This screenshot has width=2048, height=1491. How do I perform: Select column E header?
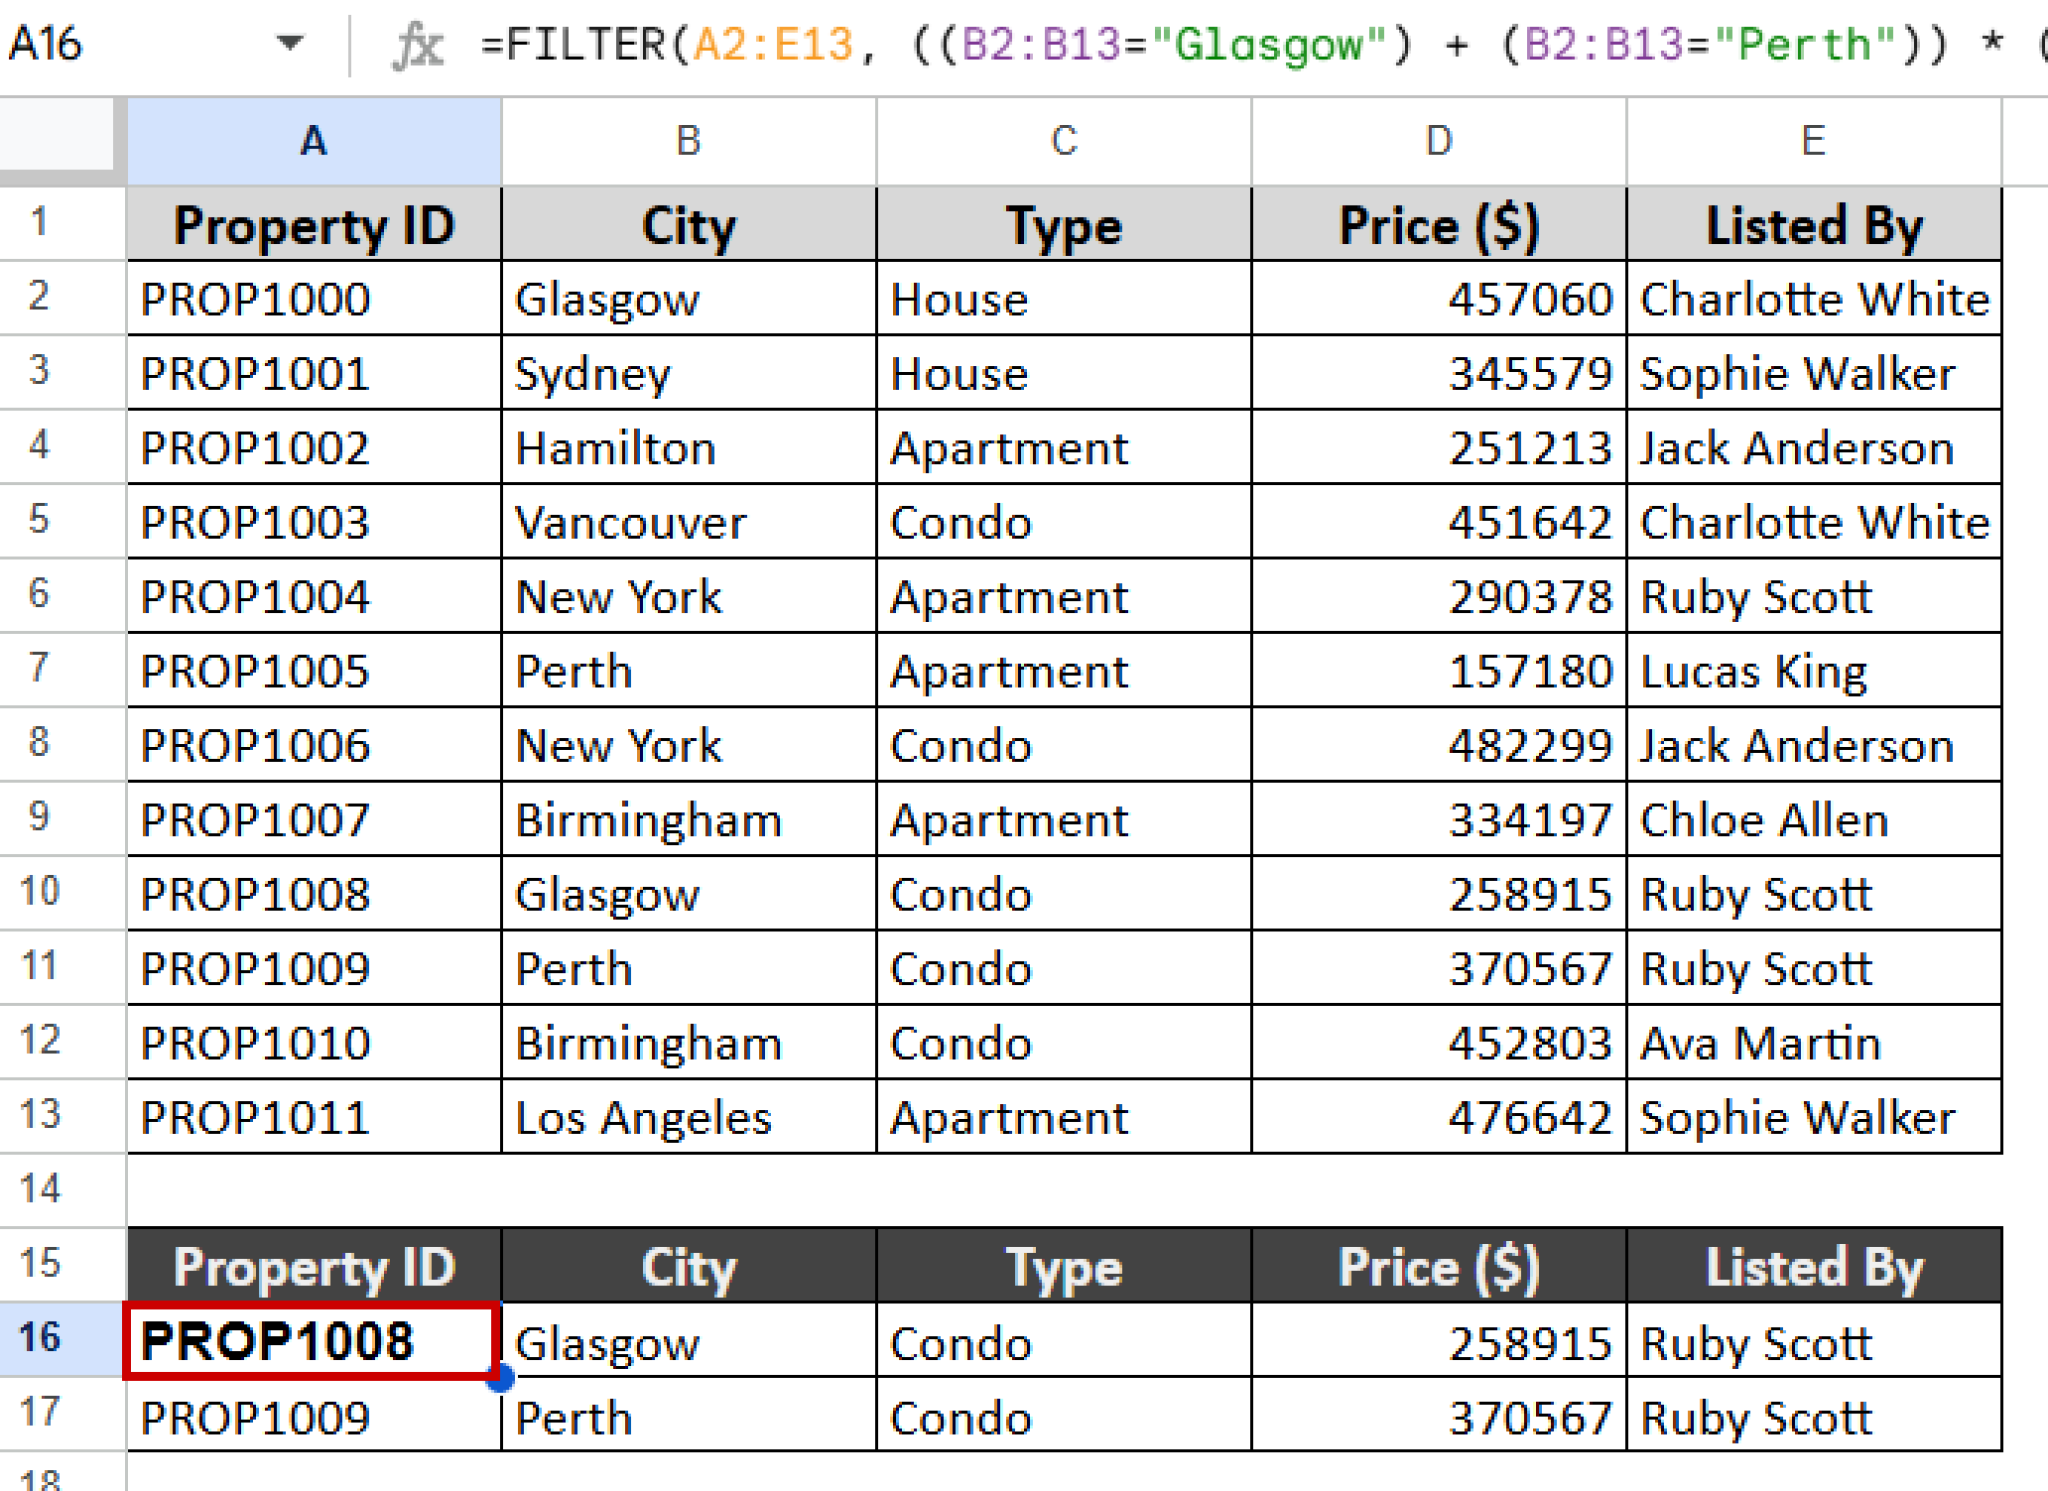pos(1812,140)
